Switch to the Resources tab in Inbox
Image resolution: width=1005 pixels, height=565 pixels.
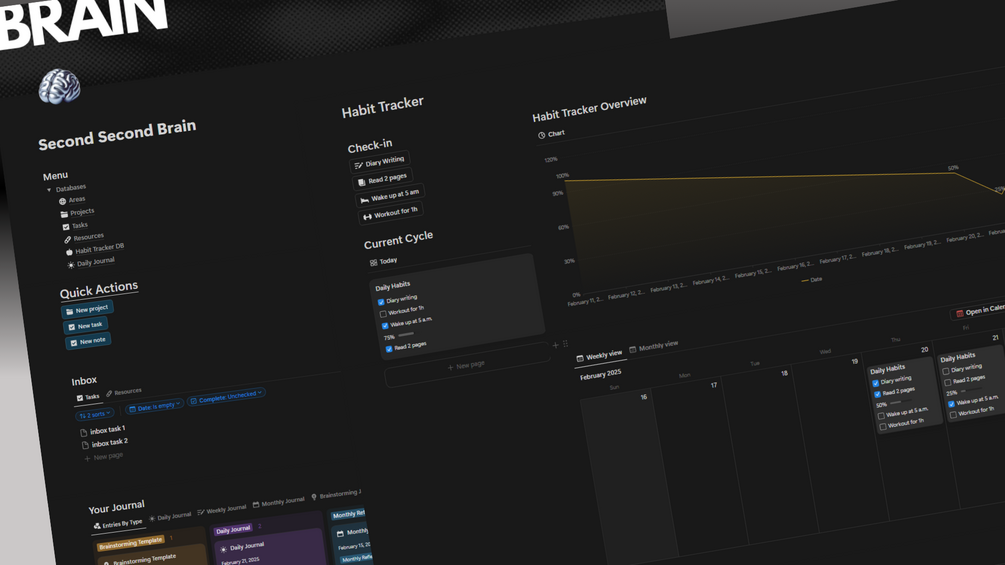point(124,391)
